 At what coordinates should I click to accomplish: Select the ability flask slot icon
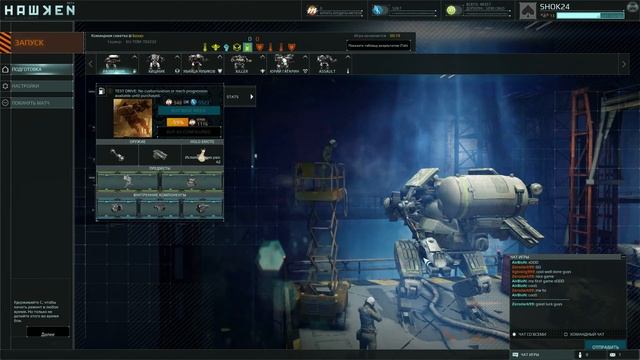click(x=202, y=155)
